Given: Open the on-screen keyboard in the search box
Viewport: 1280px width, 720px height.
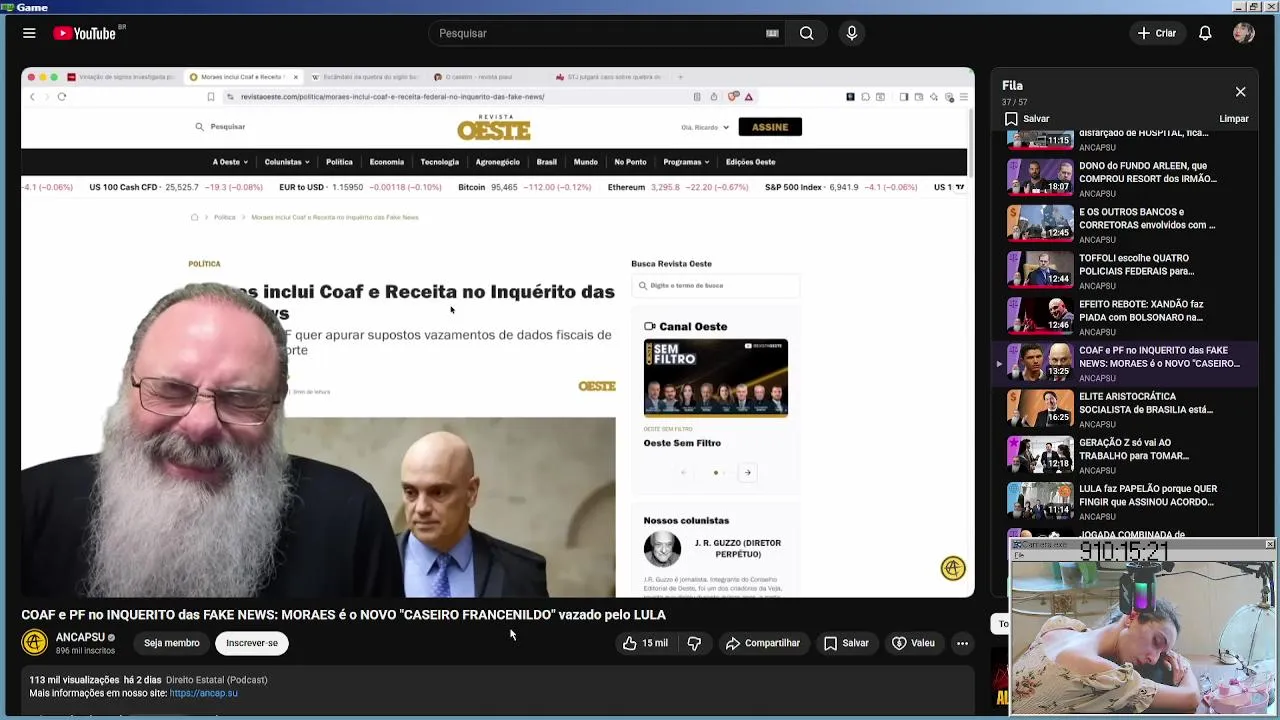Looking at the screenshot, I should click(x=772, y=33).
